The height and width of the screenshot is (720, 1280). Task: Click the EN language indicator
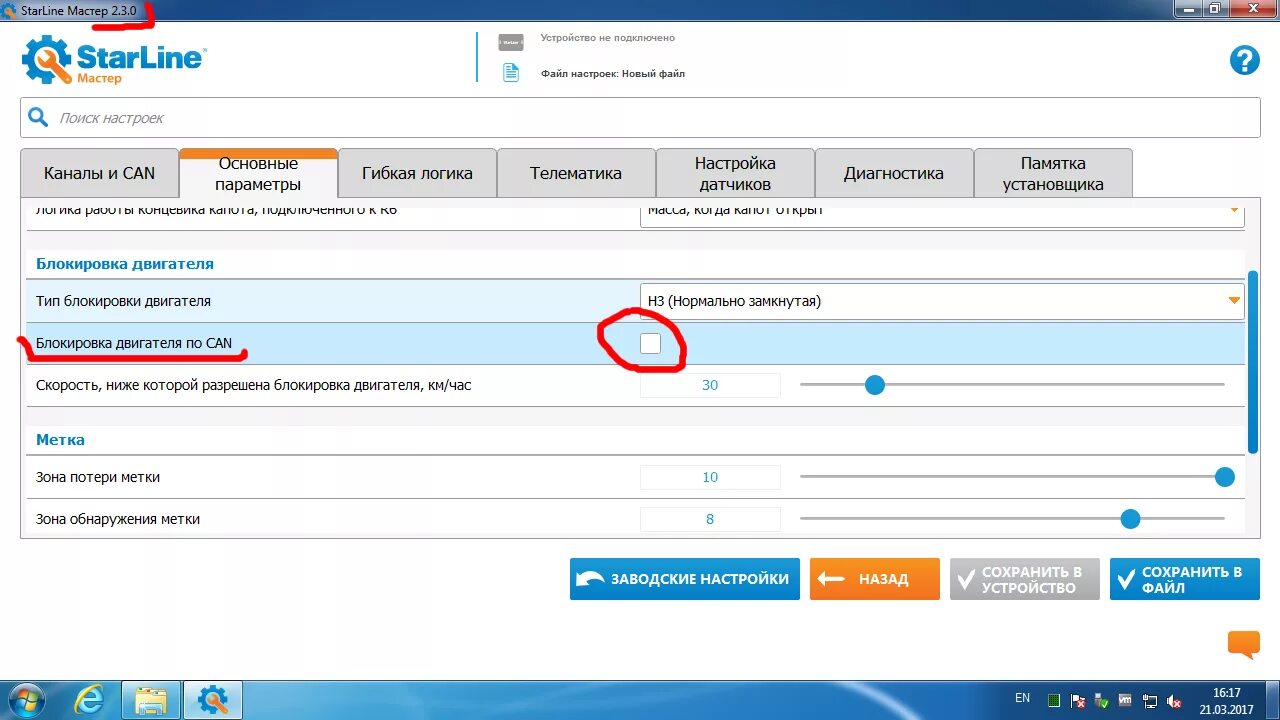[x=1022, y=698]
